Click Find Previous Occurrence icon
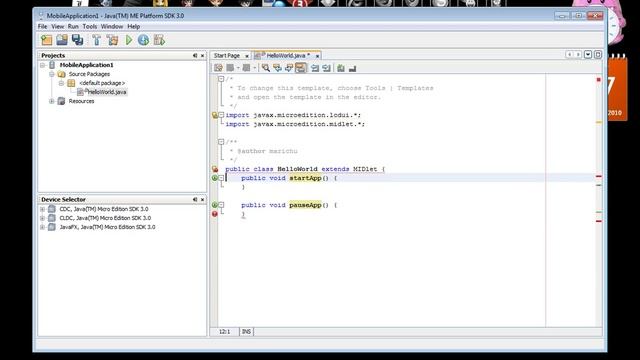The image size is (640, 360). coord(278,68)
